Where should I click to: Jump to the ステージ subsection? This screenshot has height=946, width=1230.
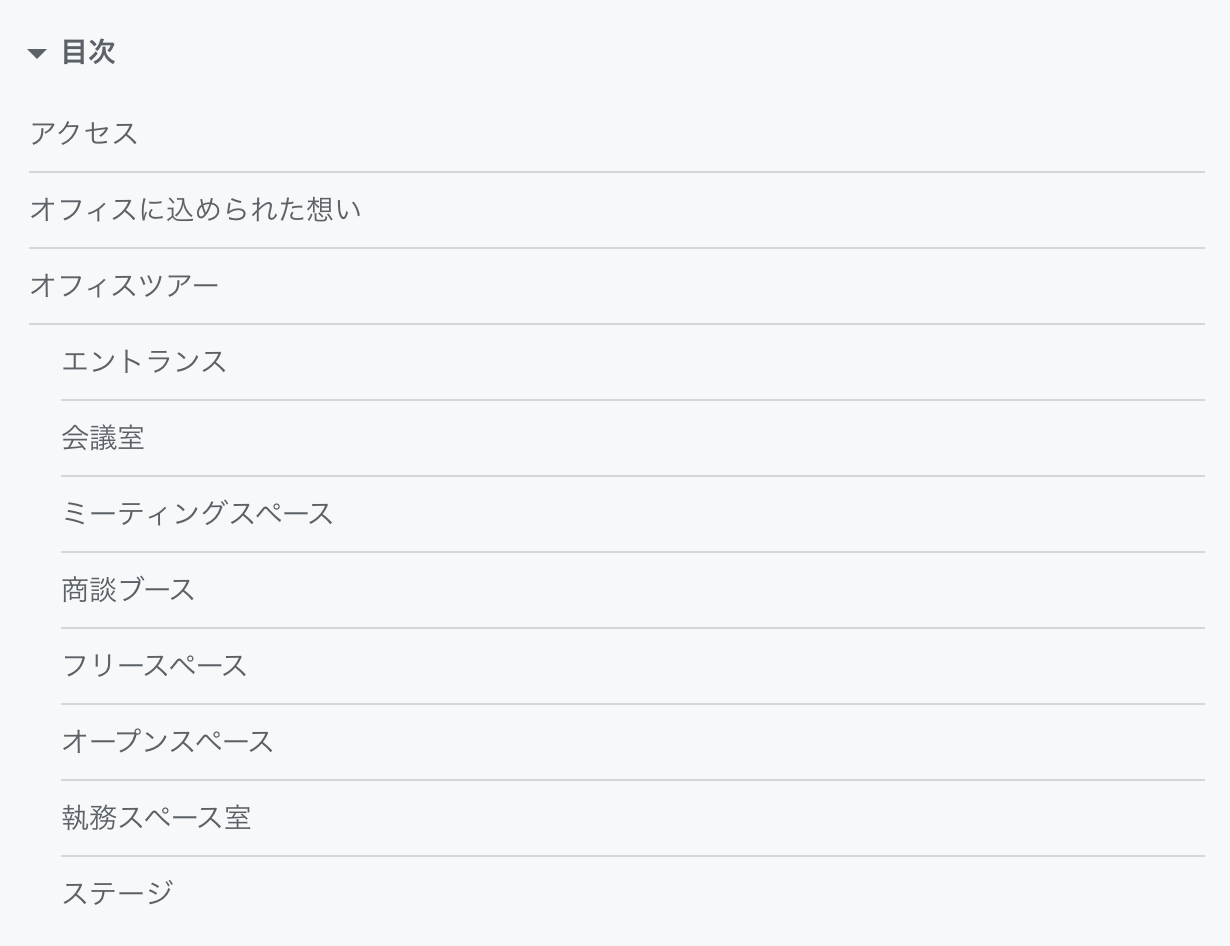click(117, 892)
